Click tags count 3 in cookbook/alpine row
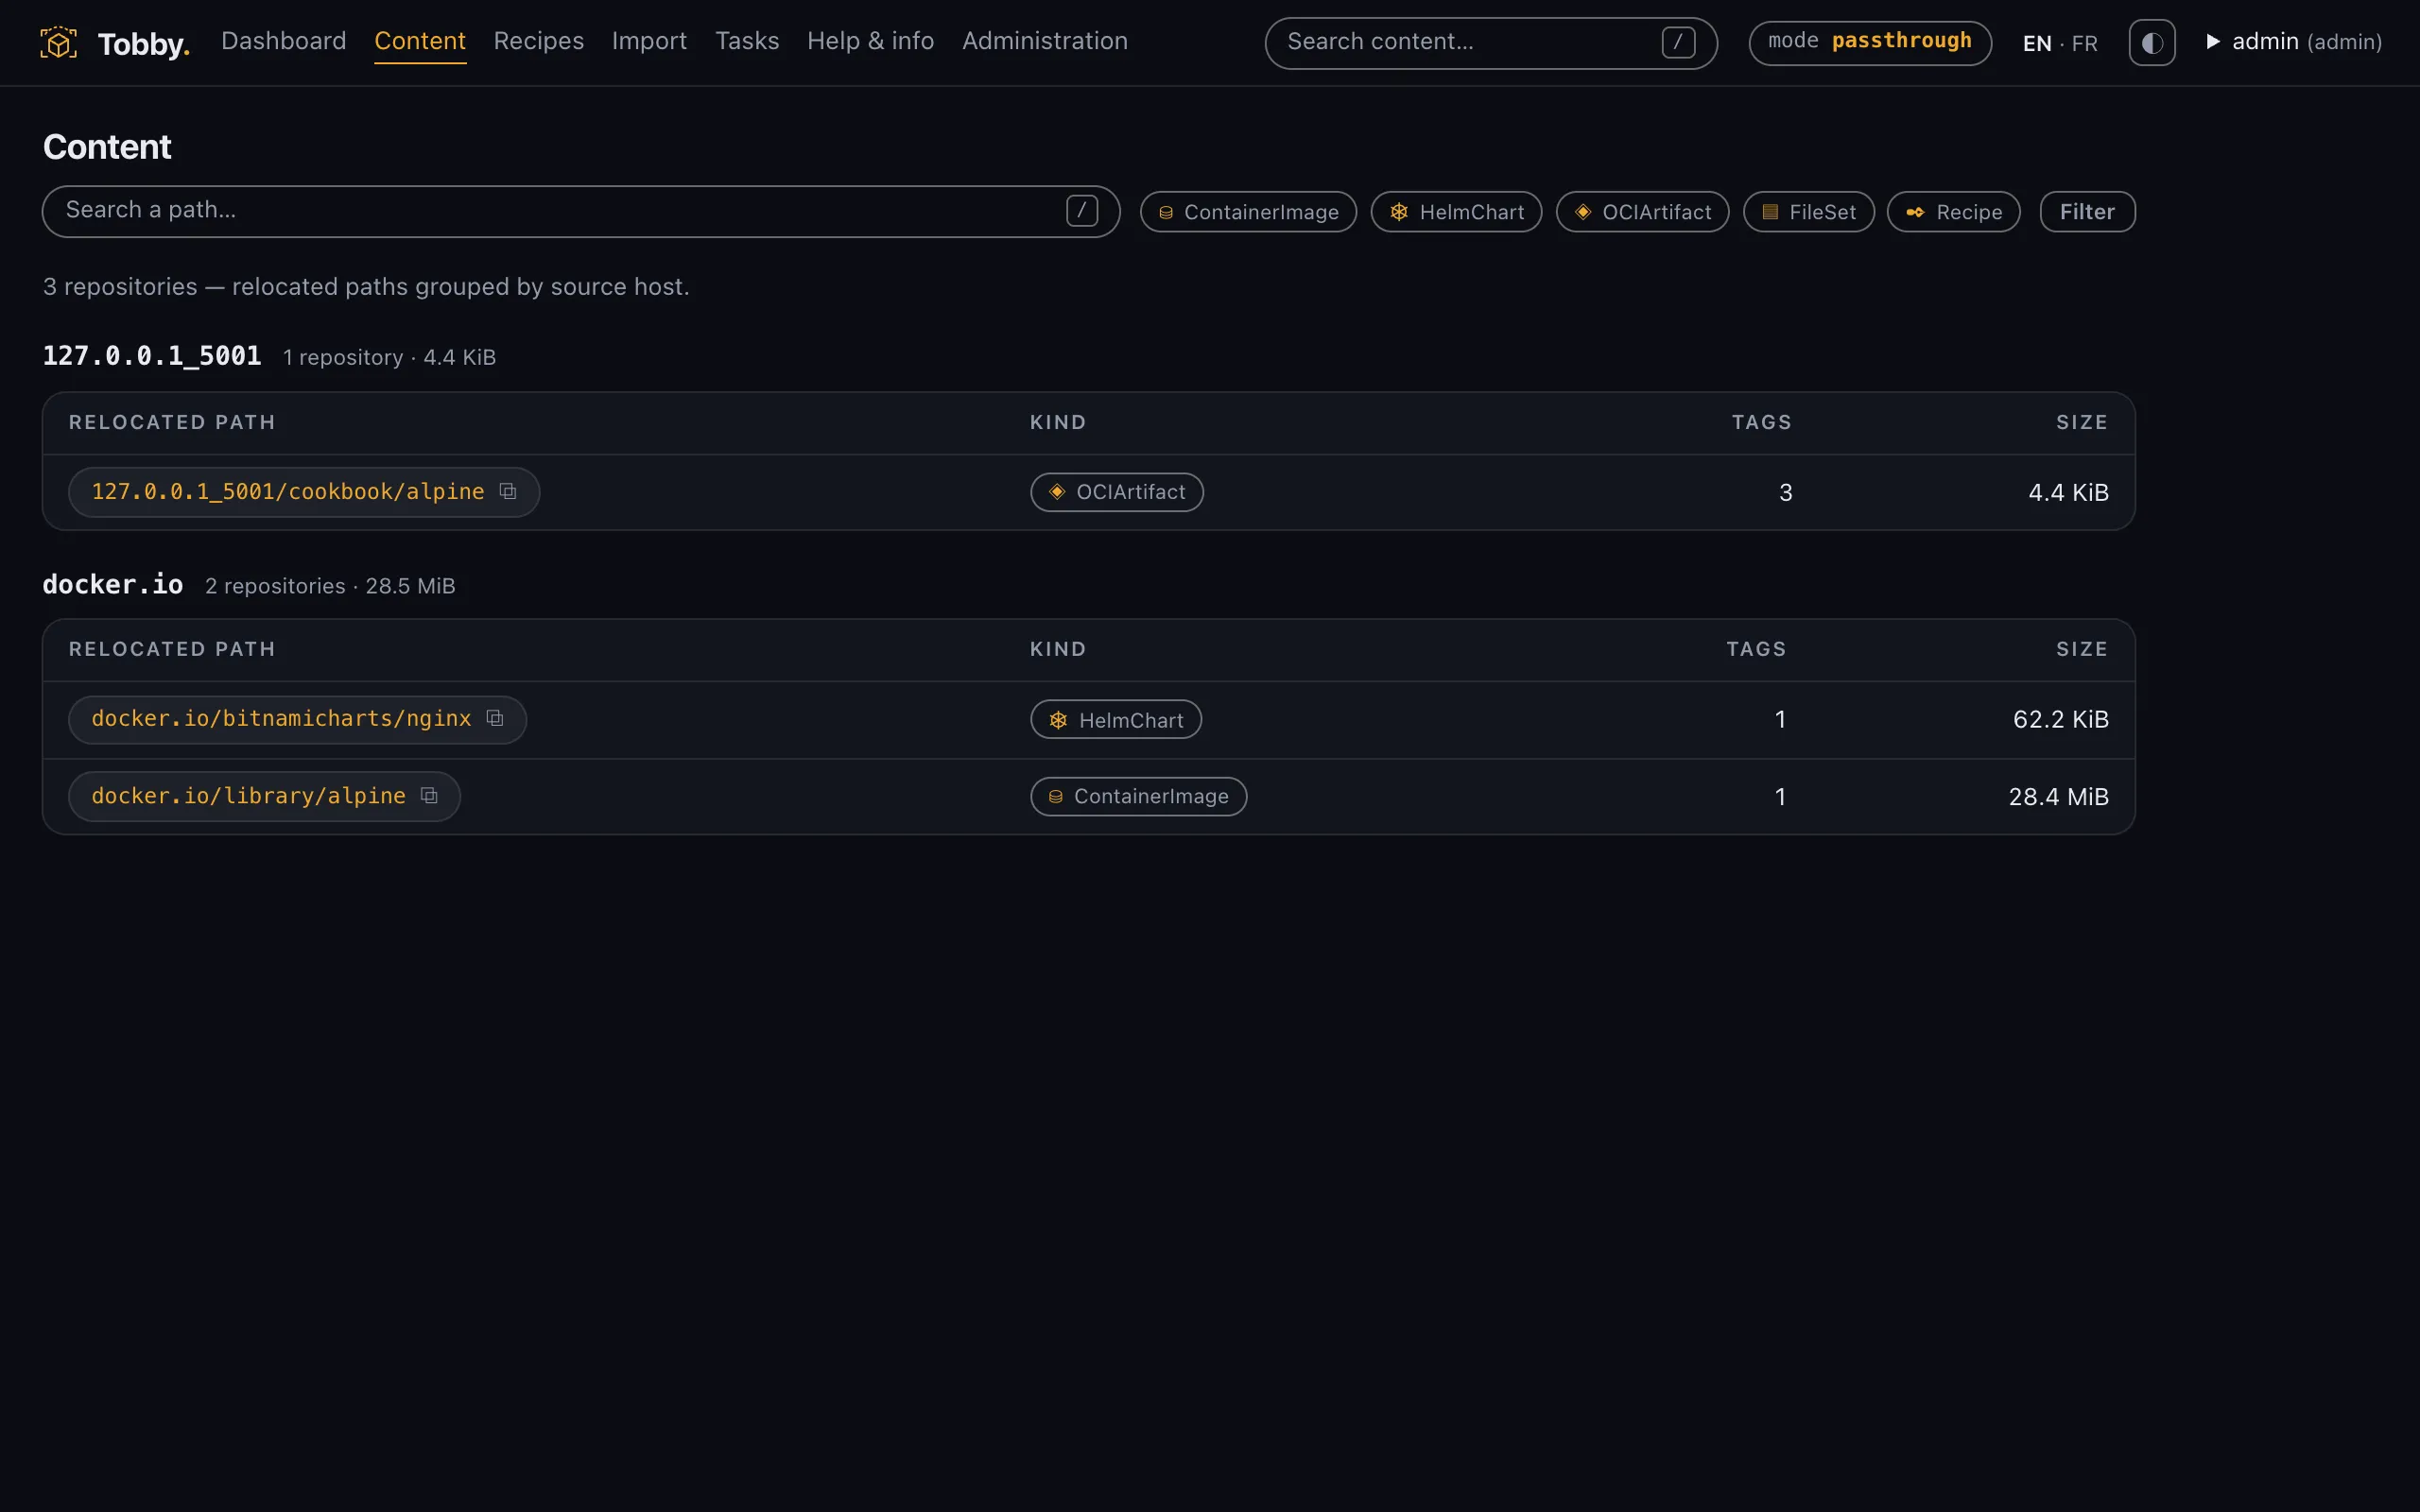 (x=1785, y=493)
